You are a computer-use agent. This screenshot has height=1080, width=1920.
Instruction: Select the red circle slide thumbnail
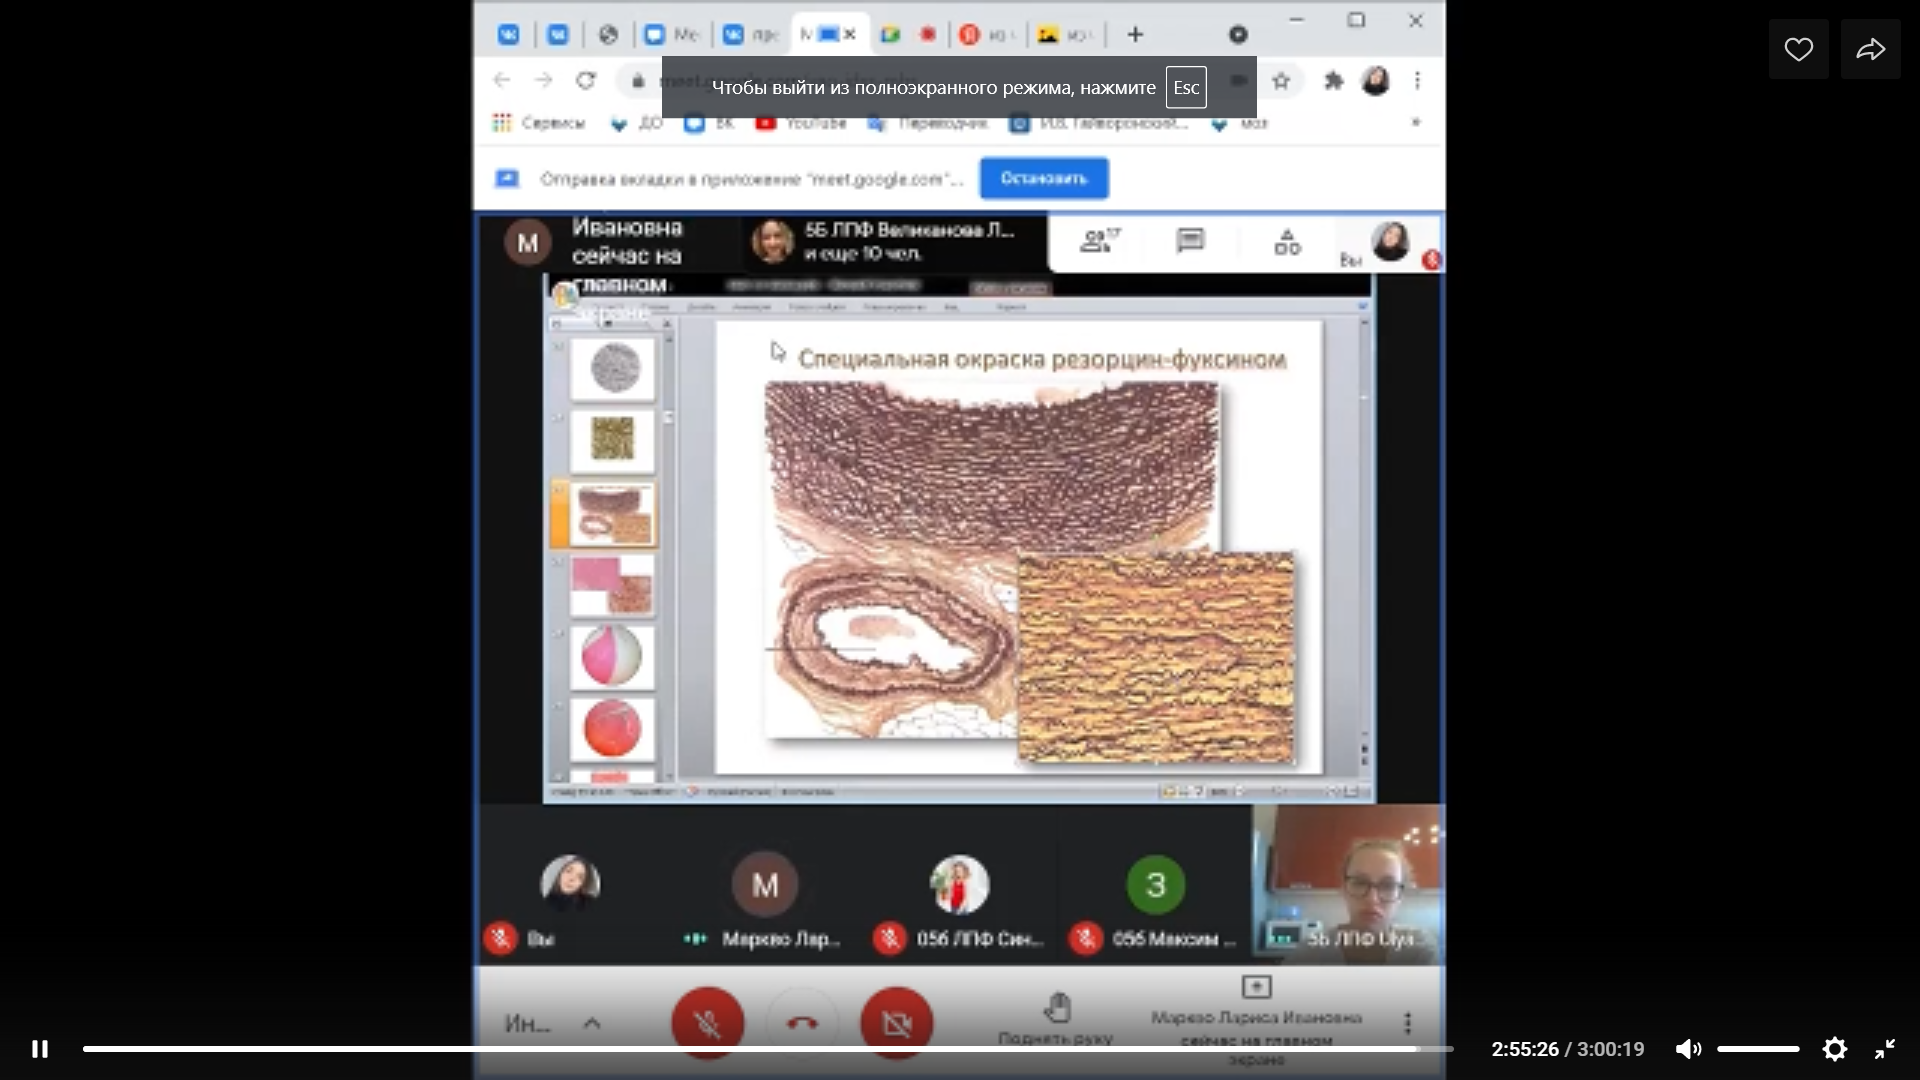coord(612,729)
